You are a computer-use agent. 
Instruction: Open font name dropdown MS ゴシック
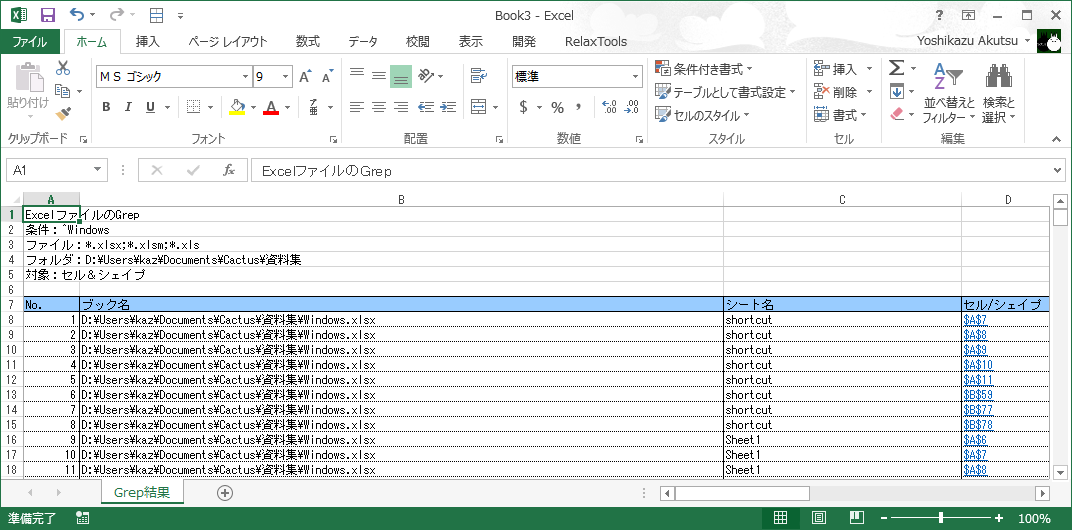click(x=245, y=77)
